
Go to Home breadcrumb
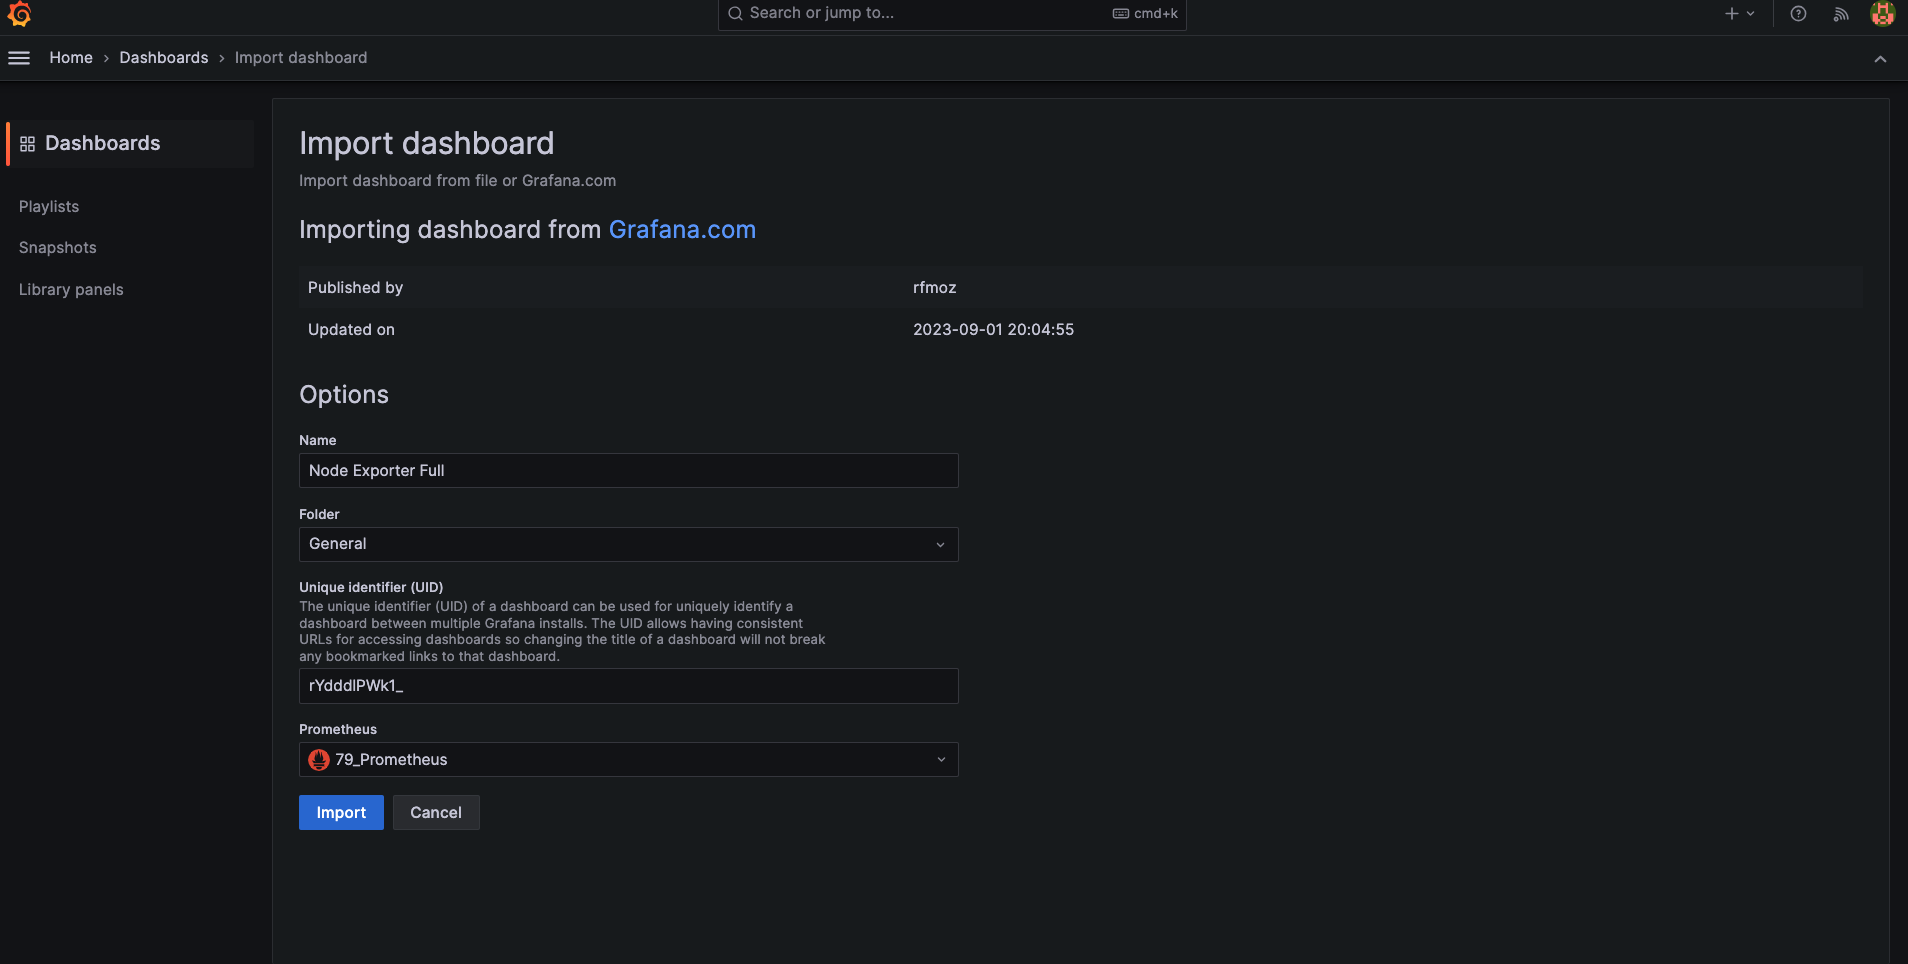click(71, 58)
